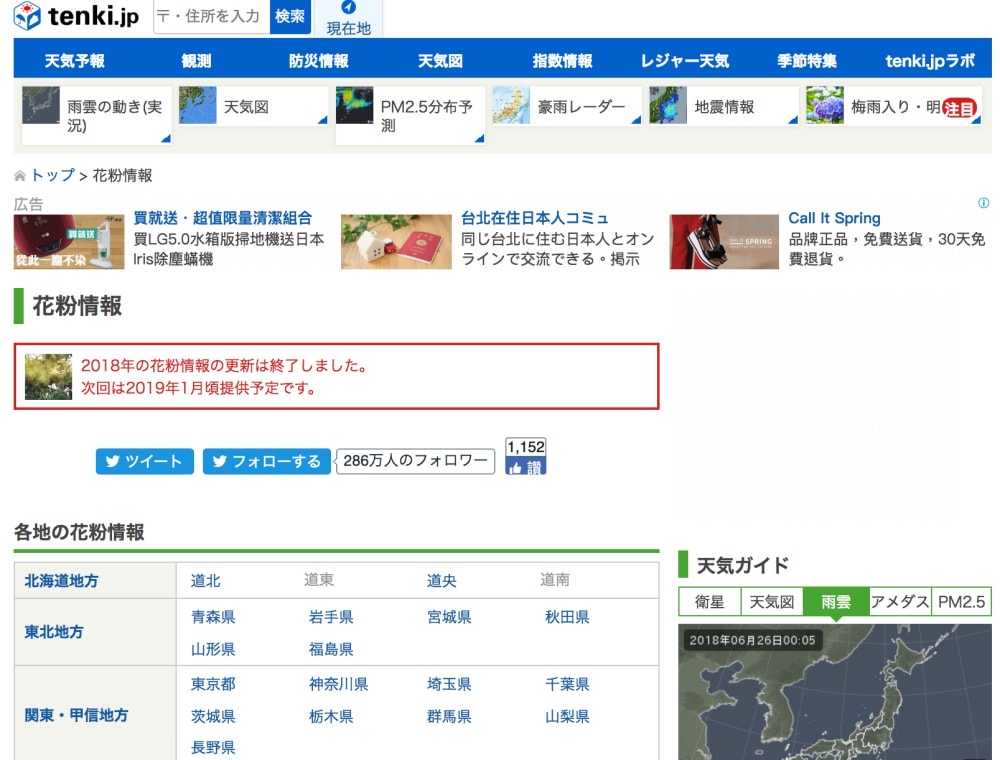Click the 現在地 location icon
1000x760 pixels.
[x=348, y=8]
